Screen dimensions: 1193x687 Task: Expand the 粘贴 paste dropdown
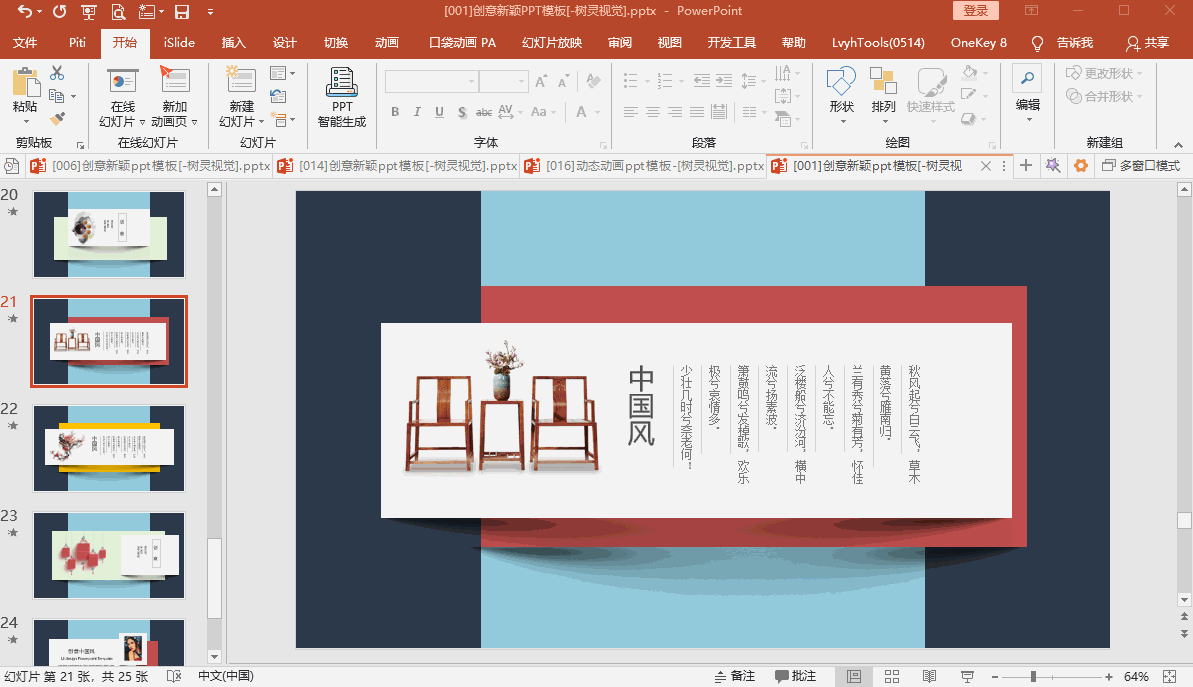pyautogui.click(x=25, y=122)
